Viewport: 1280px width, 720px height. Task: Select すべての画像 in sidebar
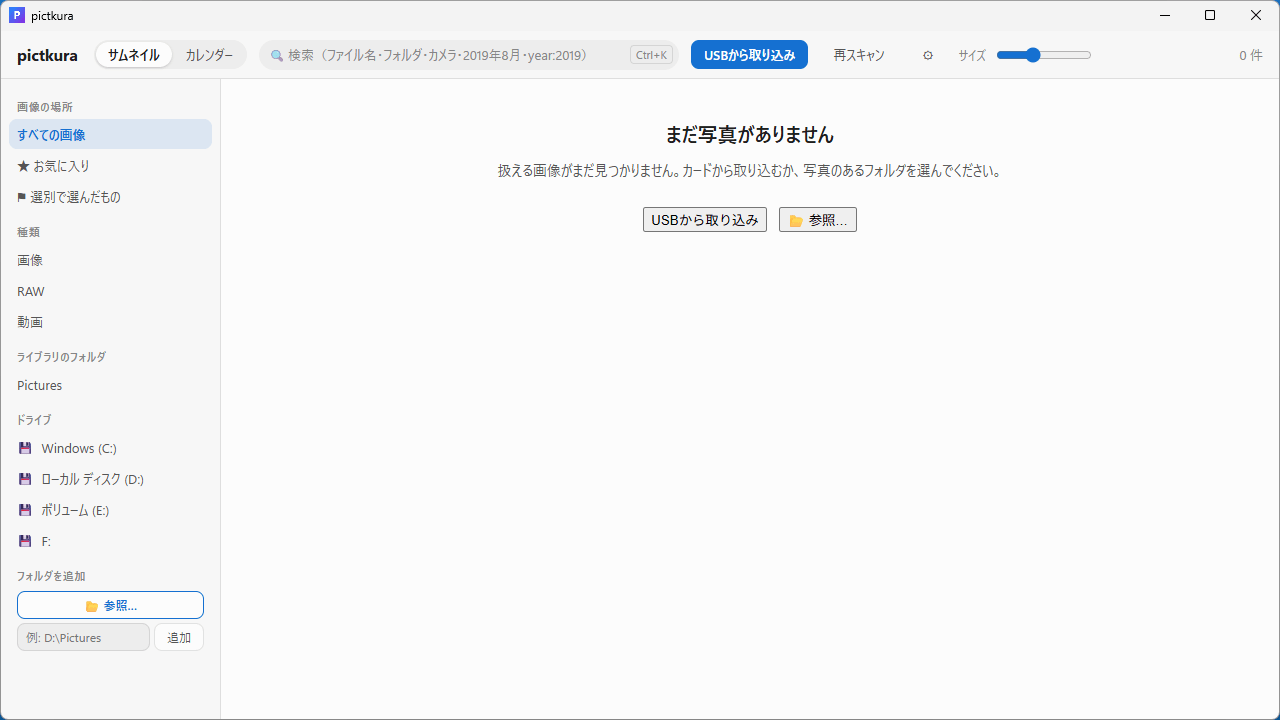[x=110, y=134]
